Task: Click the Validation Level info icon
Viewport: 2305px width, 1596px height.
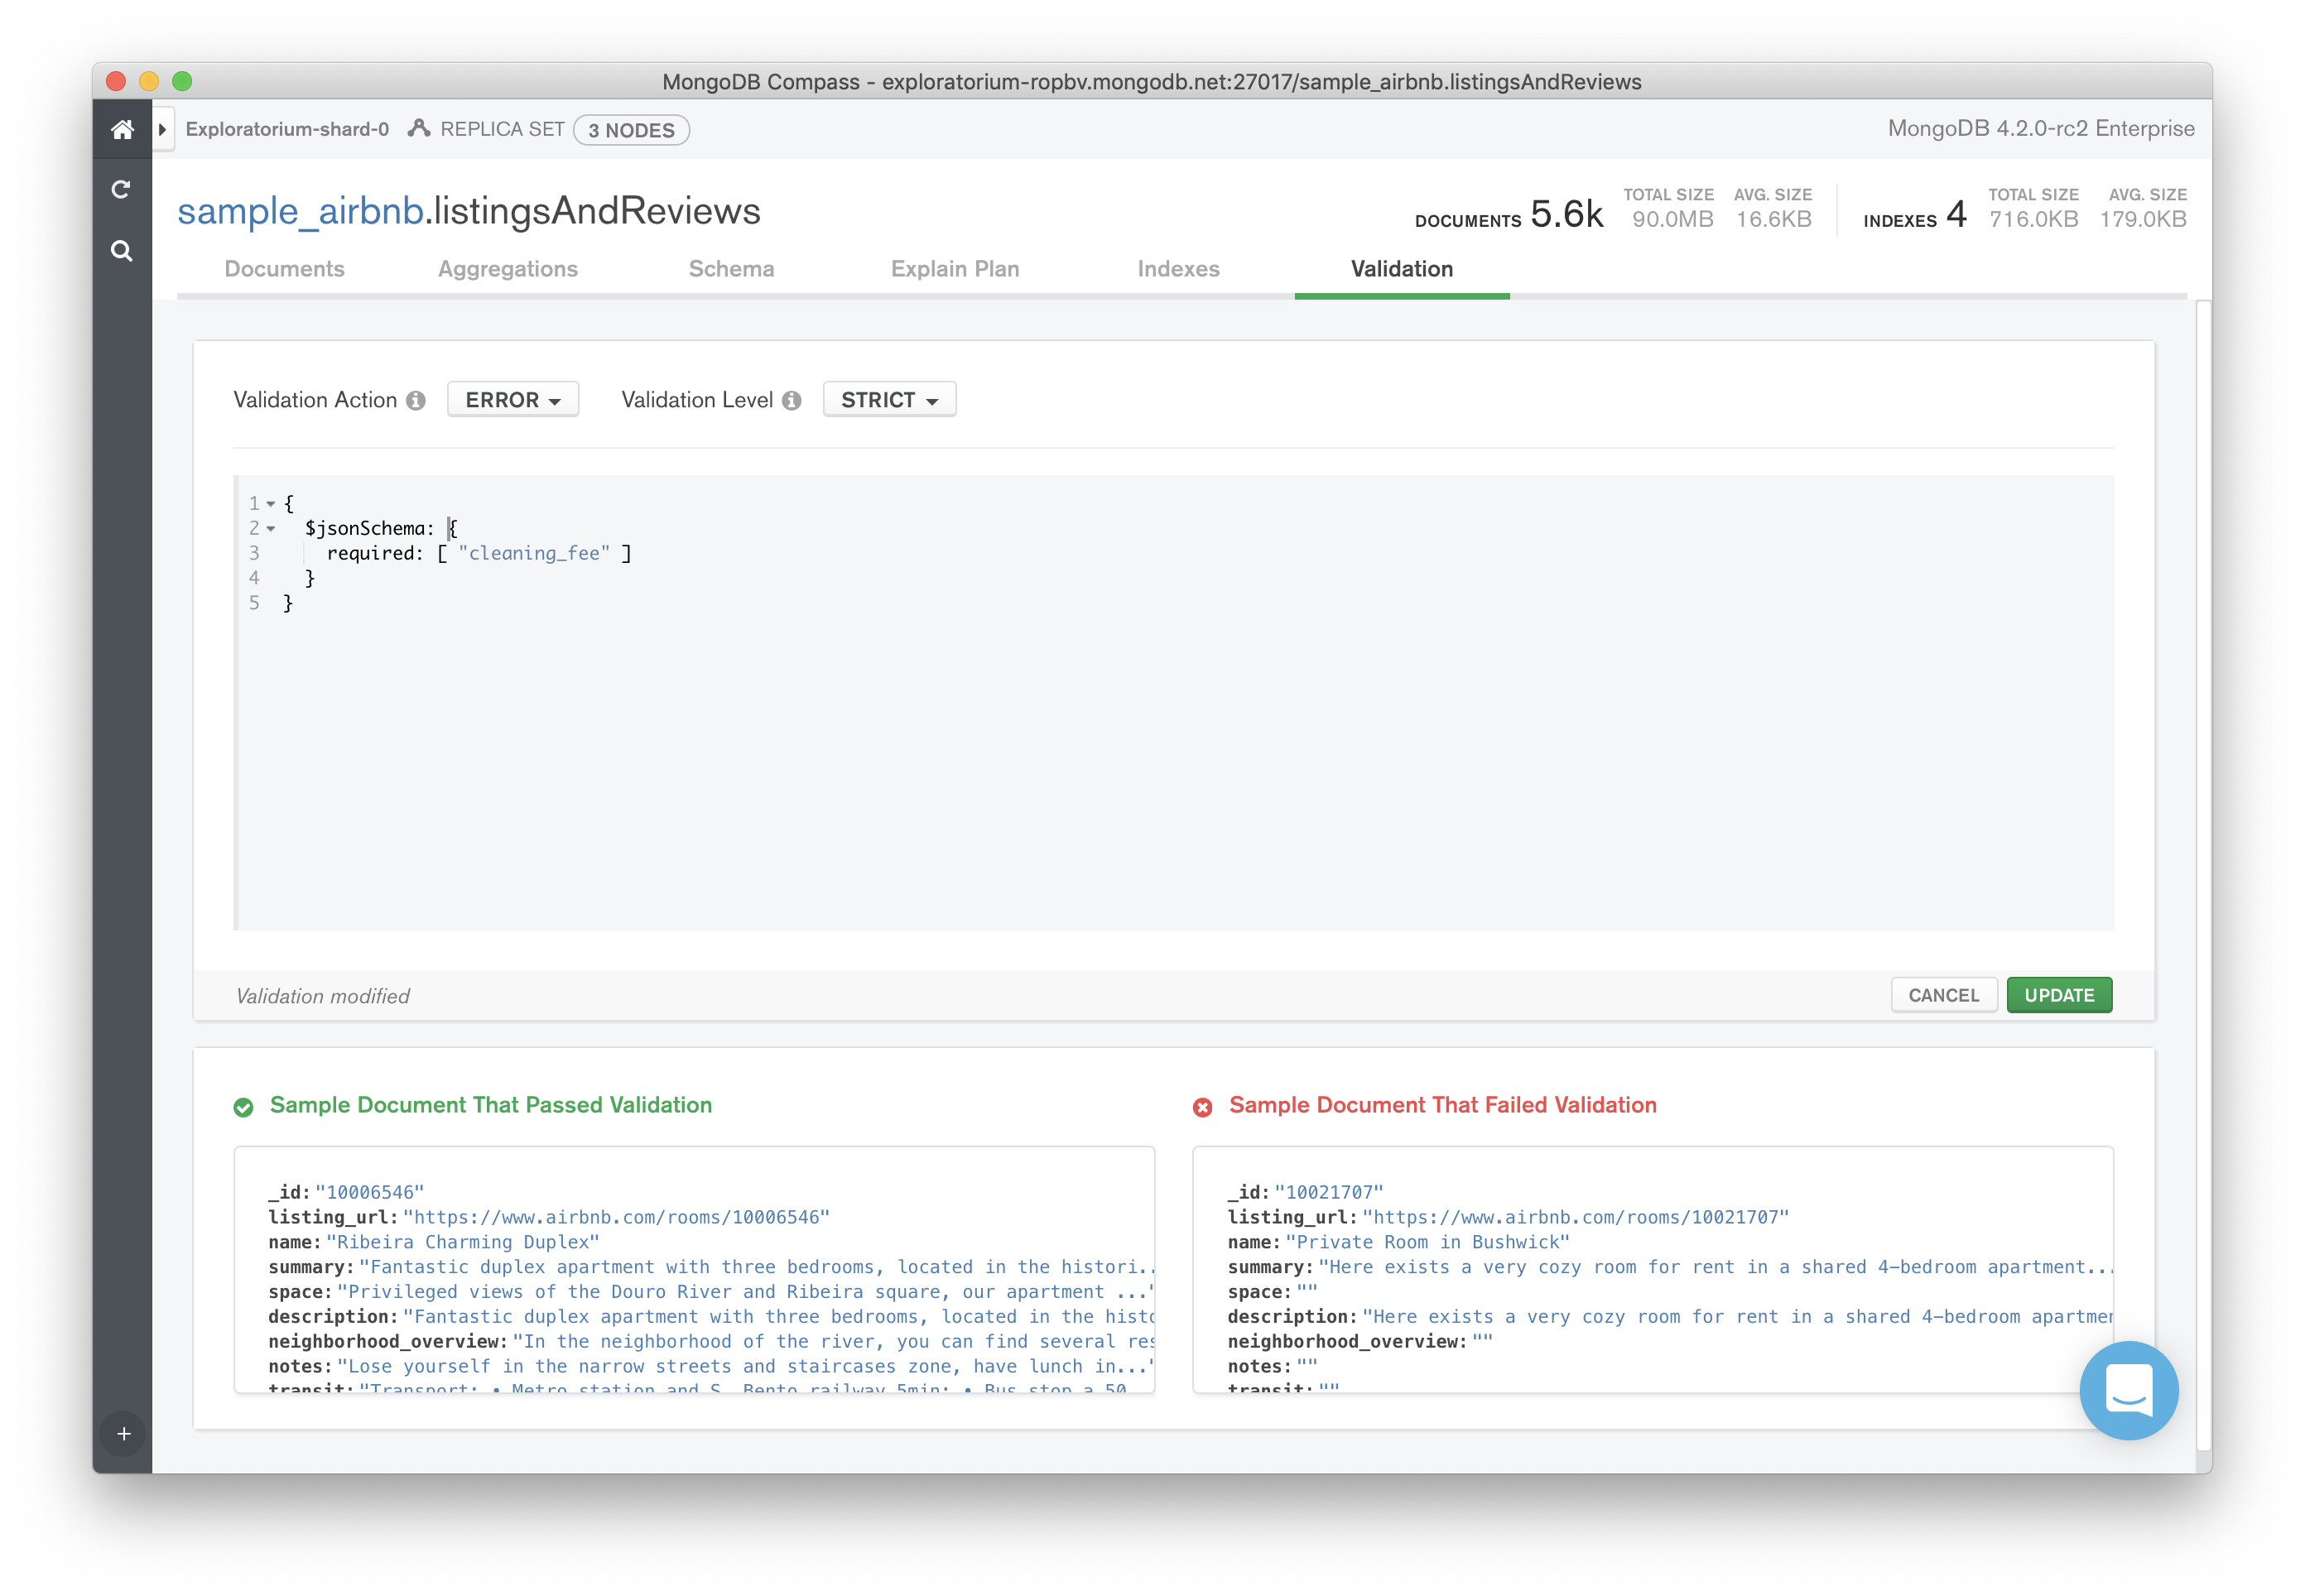Action: [792, 400]
